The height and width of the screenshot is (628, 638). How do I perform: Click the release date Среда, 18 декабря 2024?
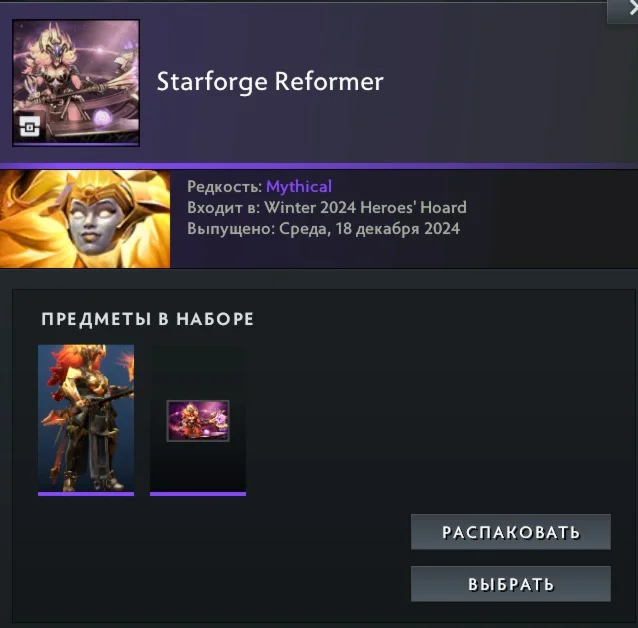pyautogui.click(x=369, y=229)
